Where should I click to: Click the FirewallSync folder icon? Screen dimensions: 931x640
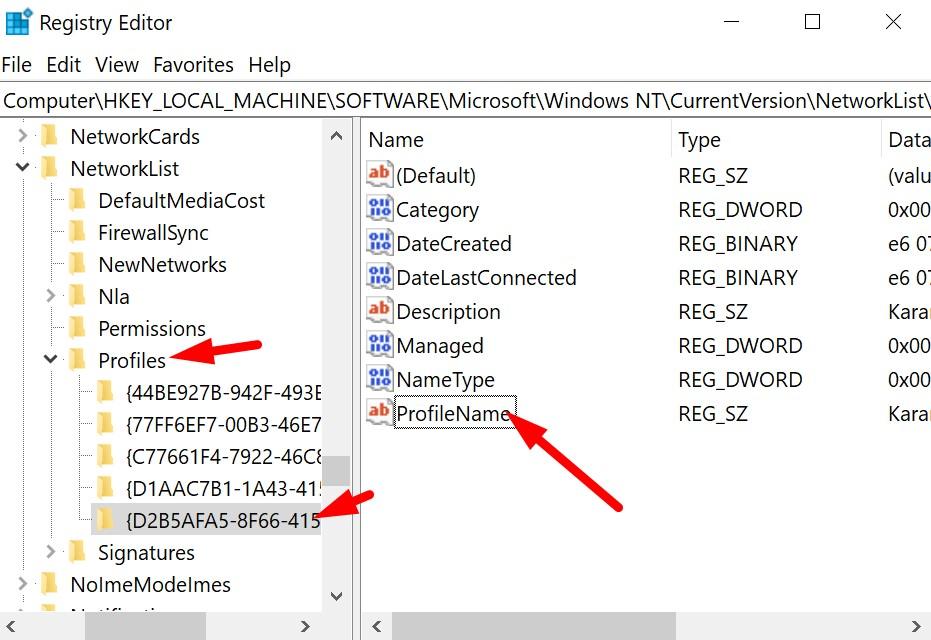[77, 232]
